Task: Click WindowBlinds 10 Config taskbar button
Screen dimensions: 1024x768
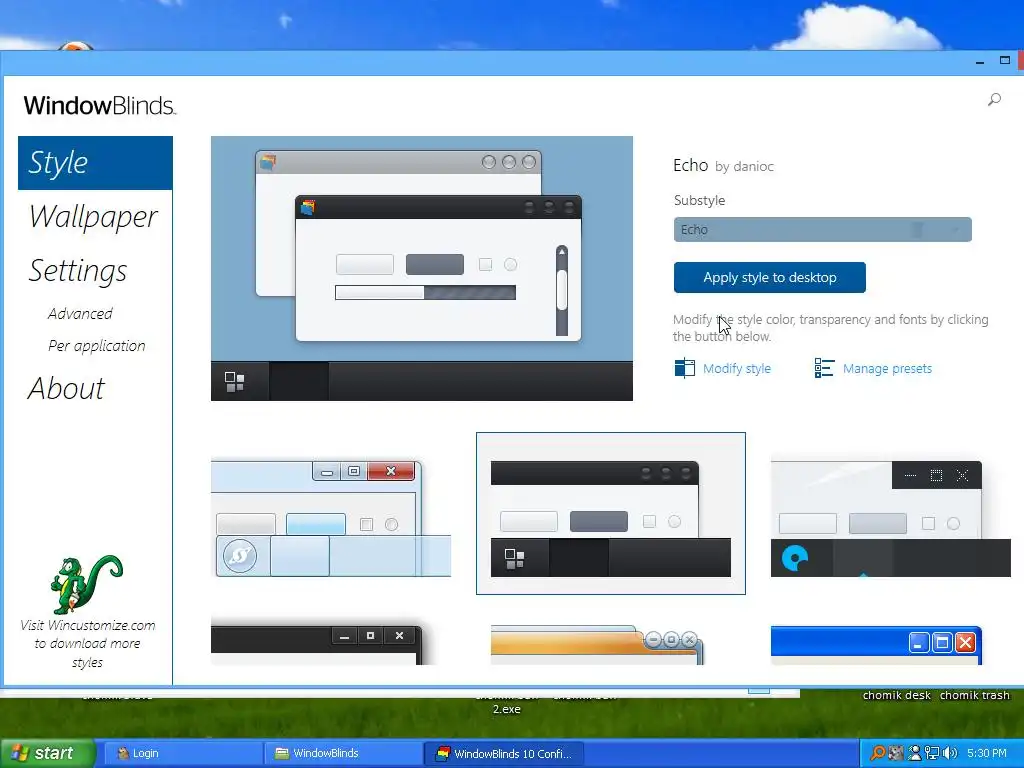Action: point(504,753)
